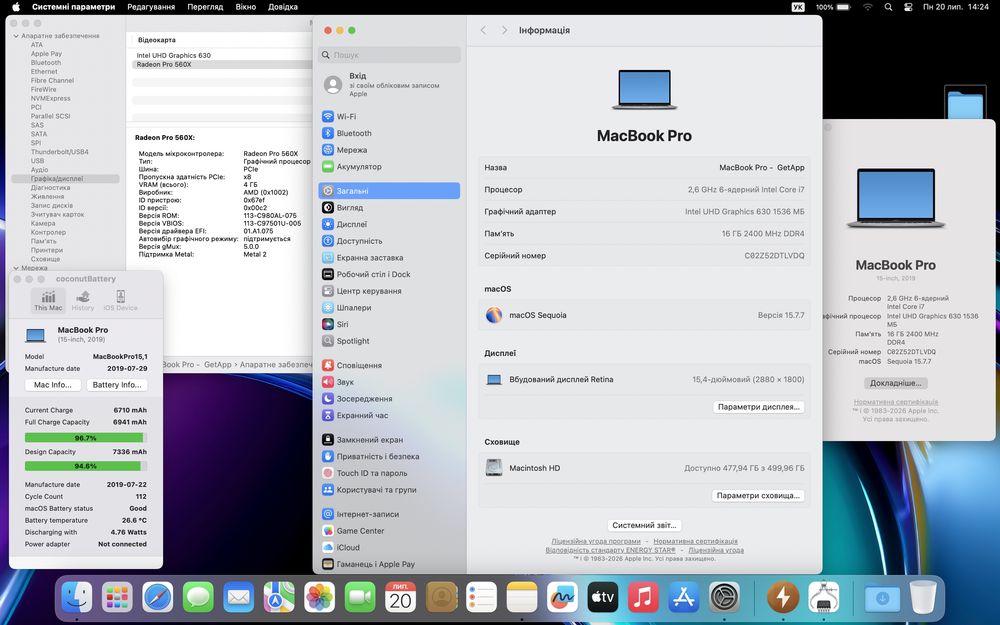Go forward using the settings forward chevron

point(504,30)
